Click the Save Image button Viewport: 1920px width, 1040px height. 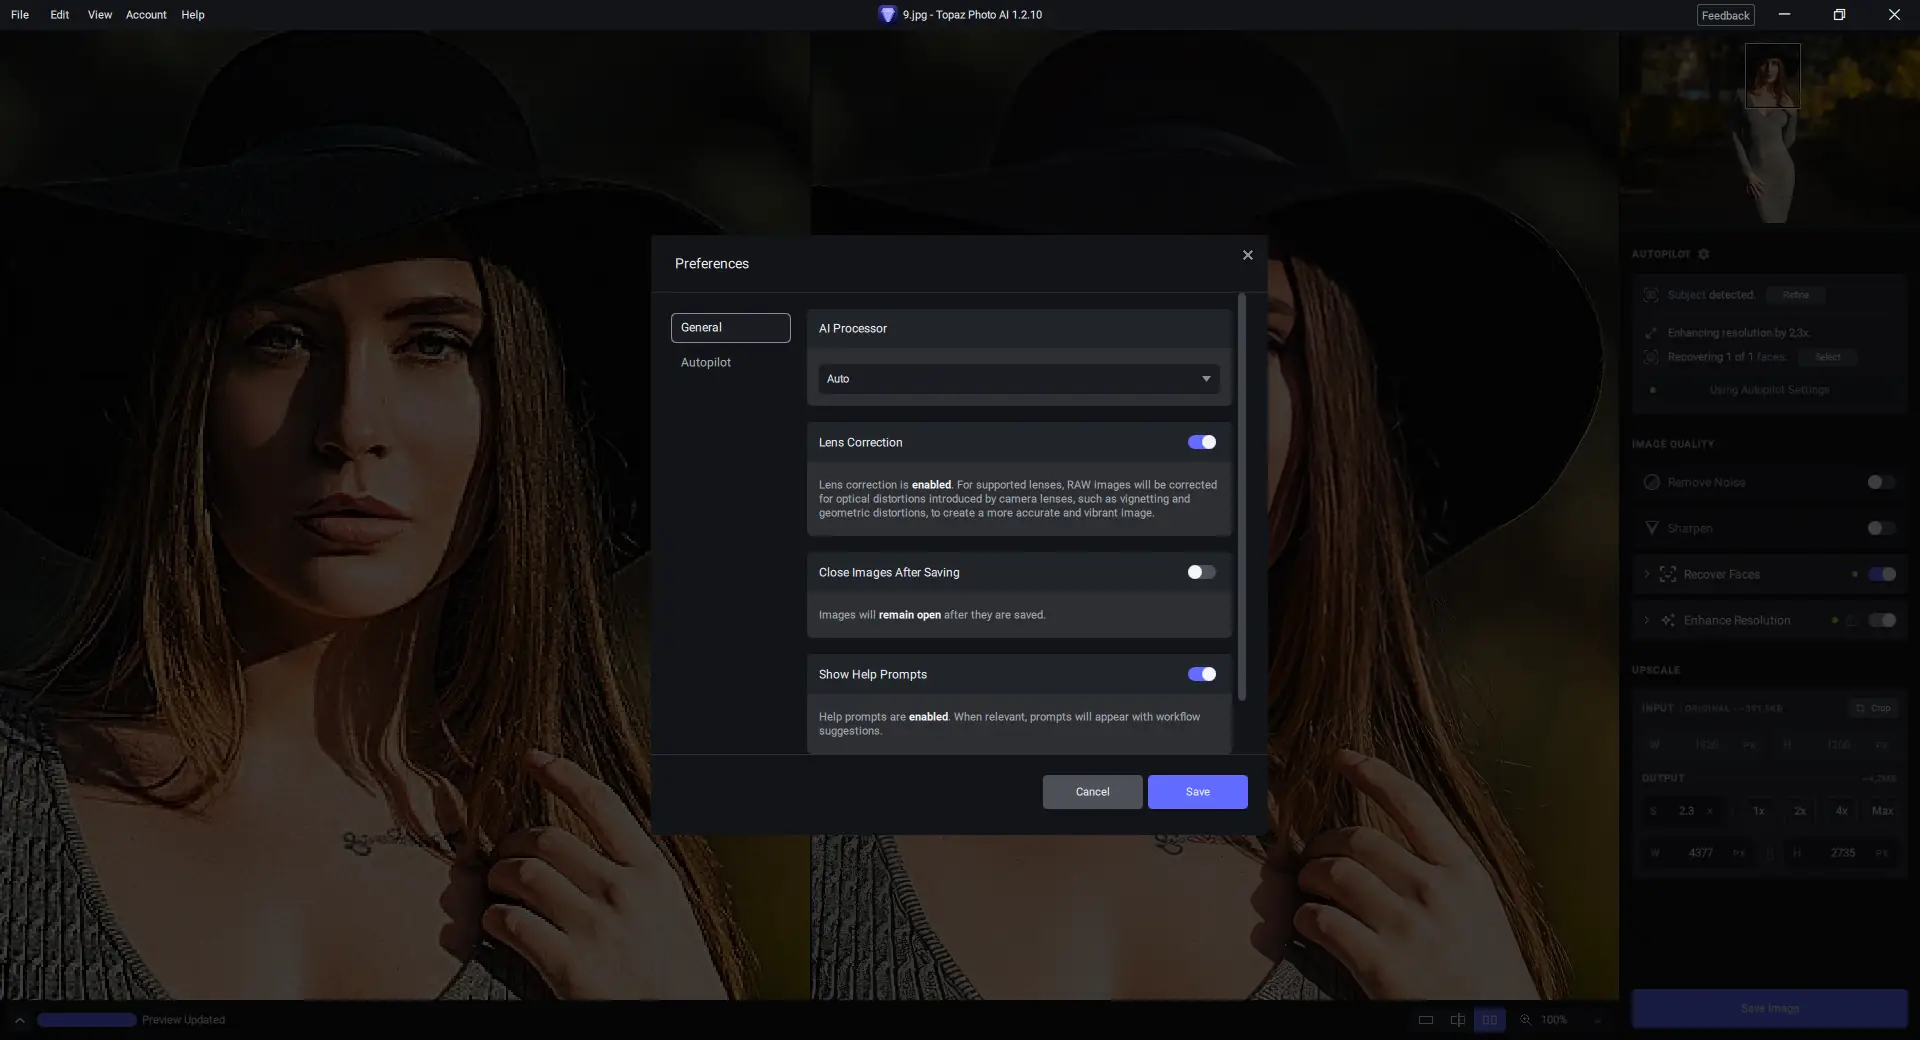(1769, 1009)
